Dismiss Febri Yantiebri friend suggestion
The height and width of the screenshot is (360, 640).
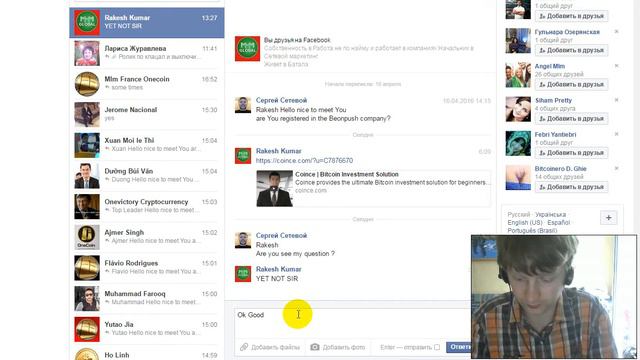tap(616, 134)
